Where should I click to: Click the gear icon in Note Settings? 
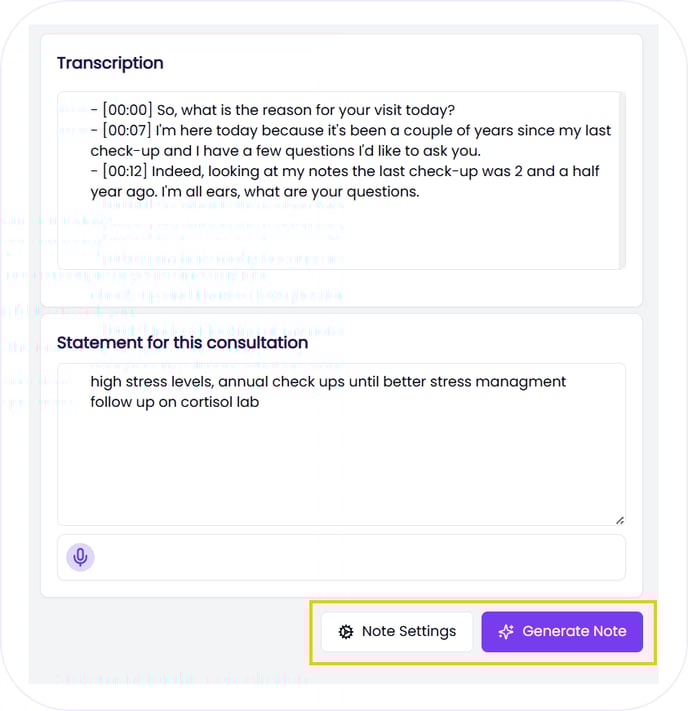click(x=346, y=631)
